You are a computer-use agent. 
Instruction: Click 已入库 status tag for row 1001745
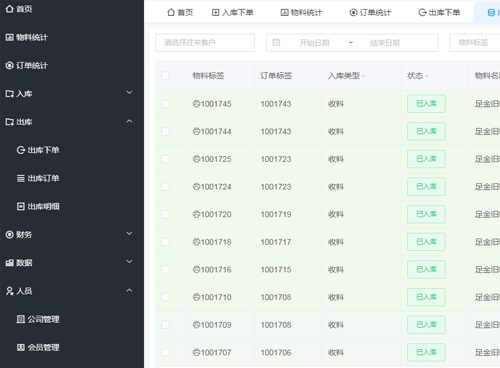426,104
